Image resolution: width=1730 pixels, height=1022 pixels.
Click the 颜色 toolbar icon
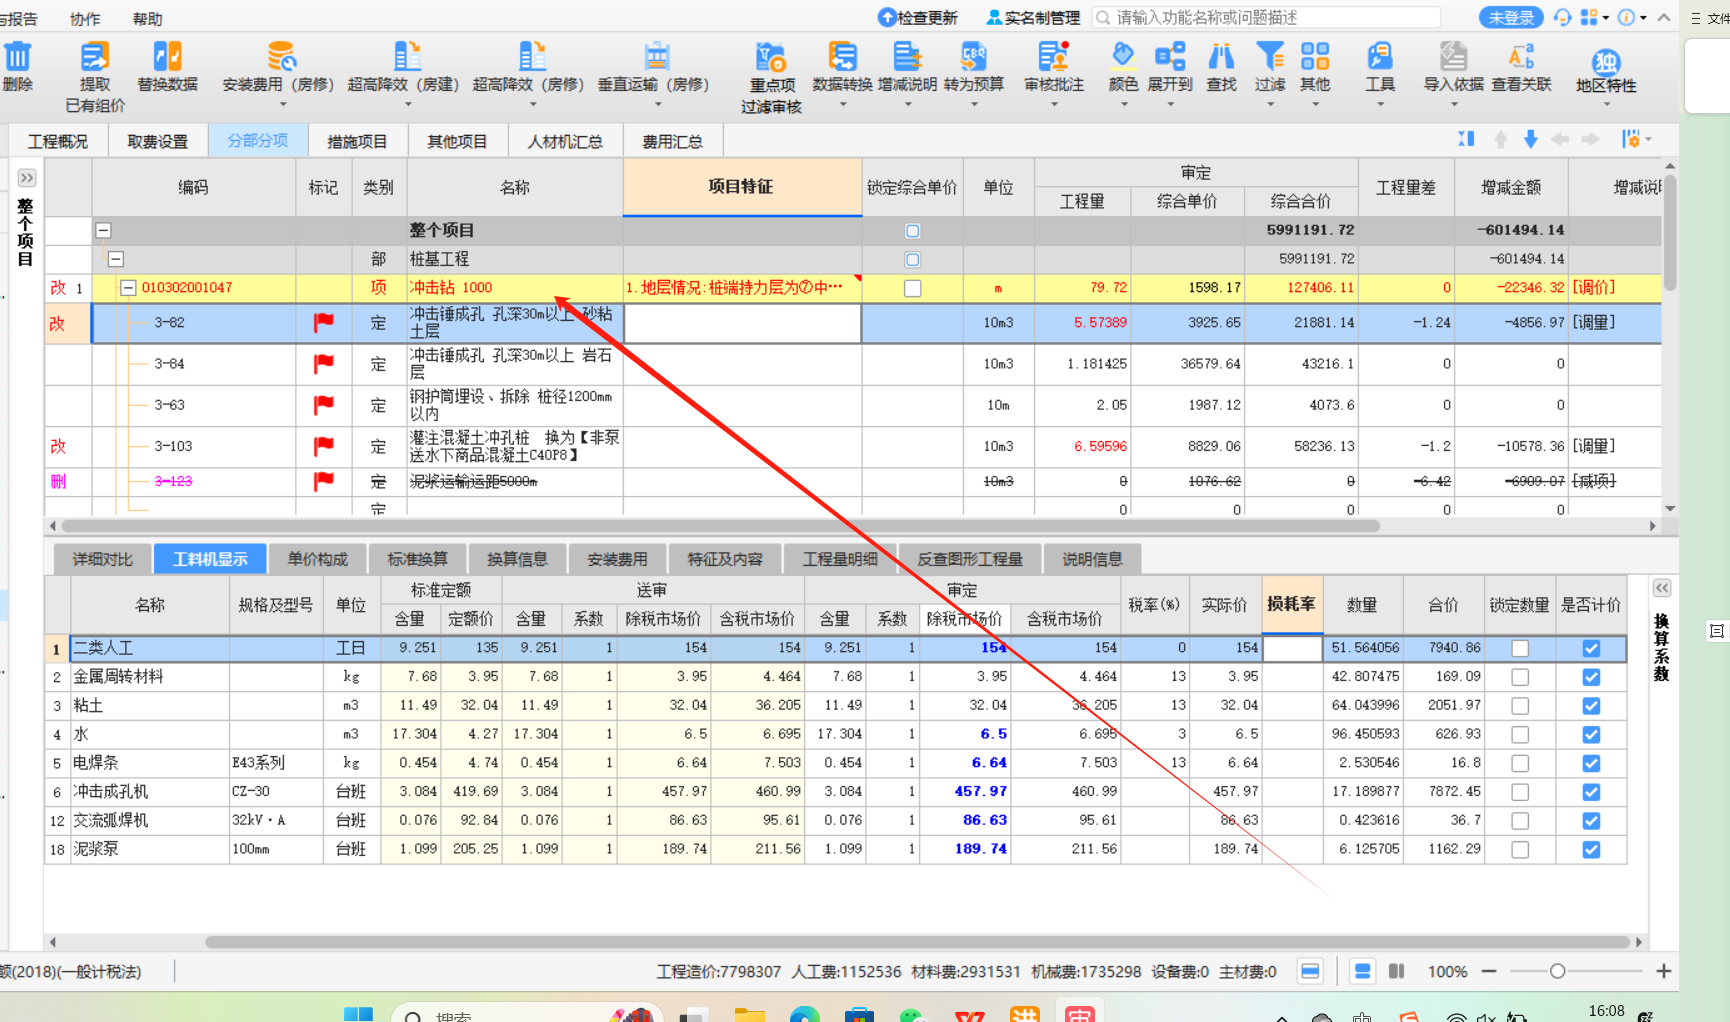[1123, 67]
